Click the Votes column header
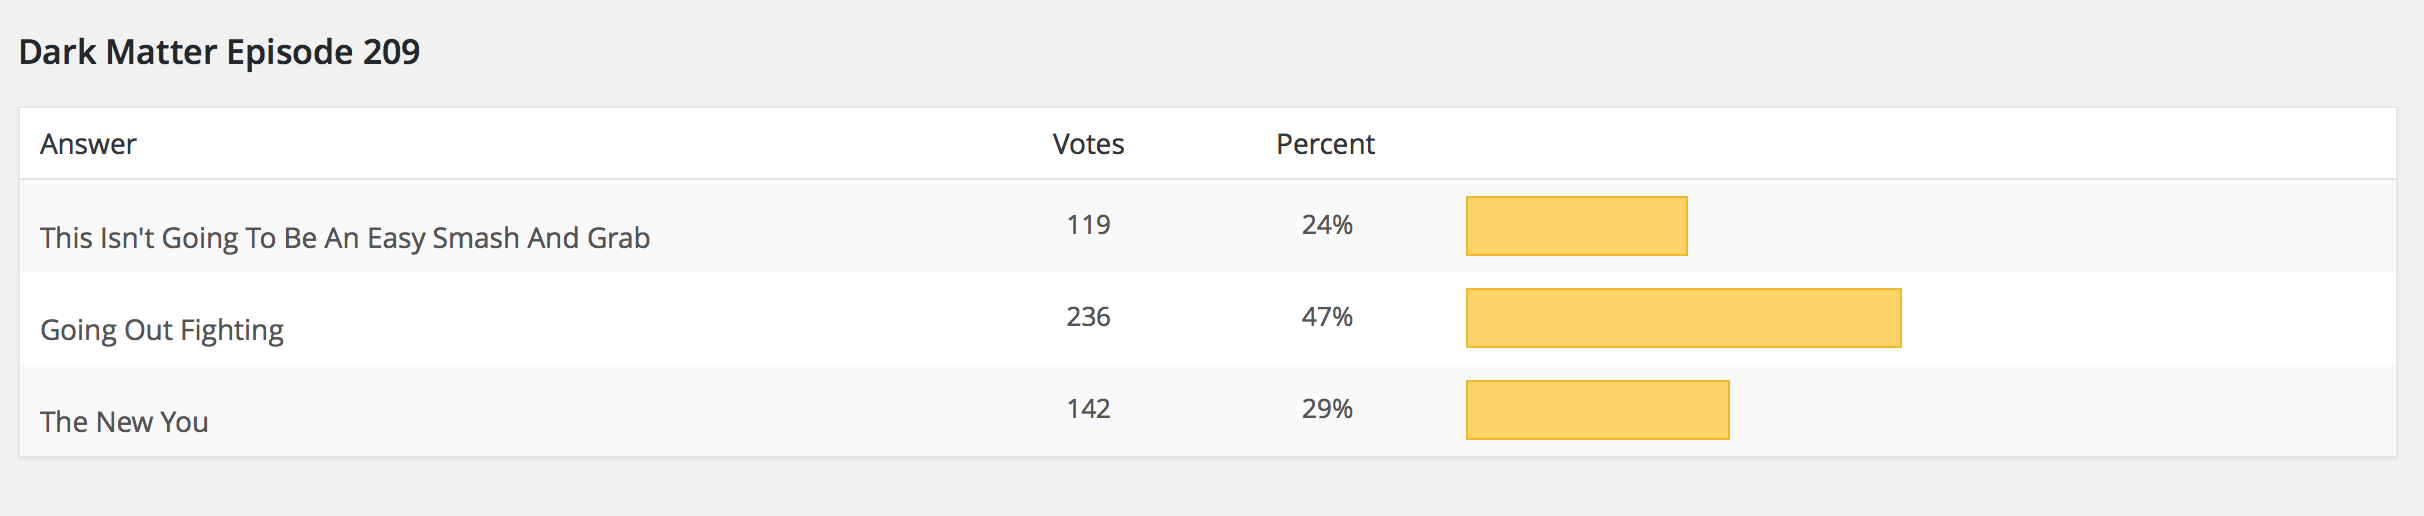The image size is (2424, 516). (1088, 144)
